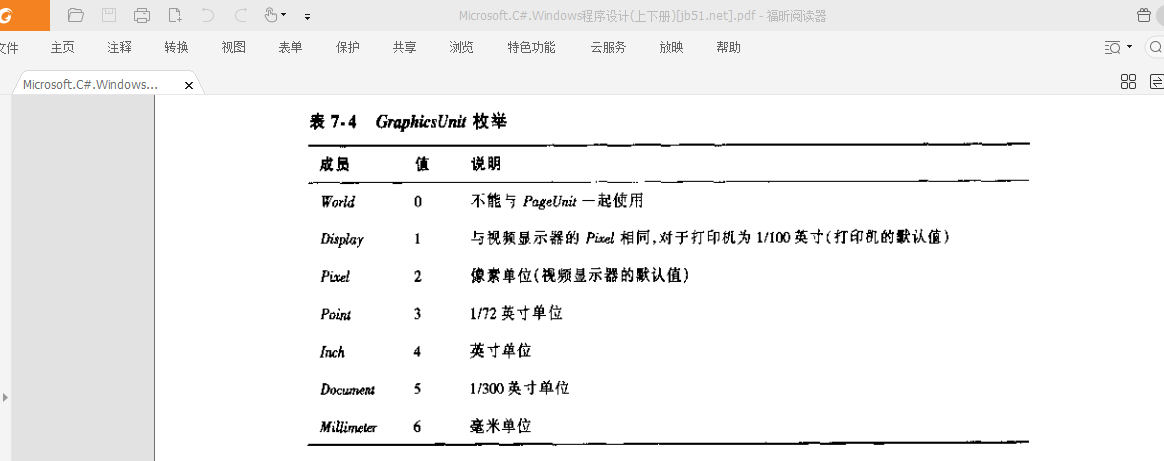Open the 云服务 ribbon tab
1164x461 pixels.
pos(608,48)
